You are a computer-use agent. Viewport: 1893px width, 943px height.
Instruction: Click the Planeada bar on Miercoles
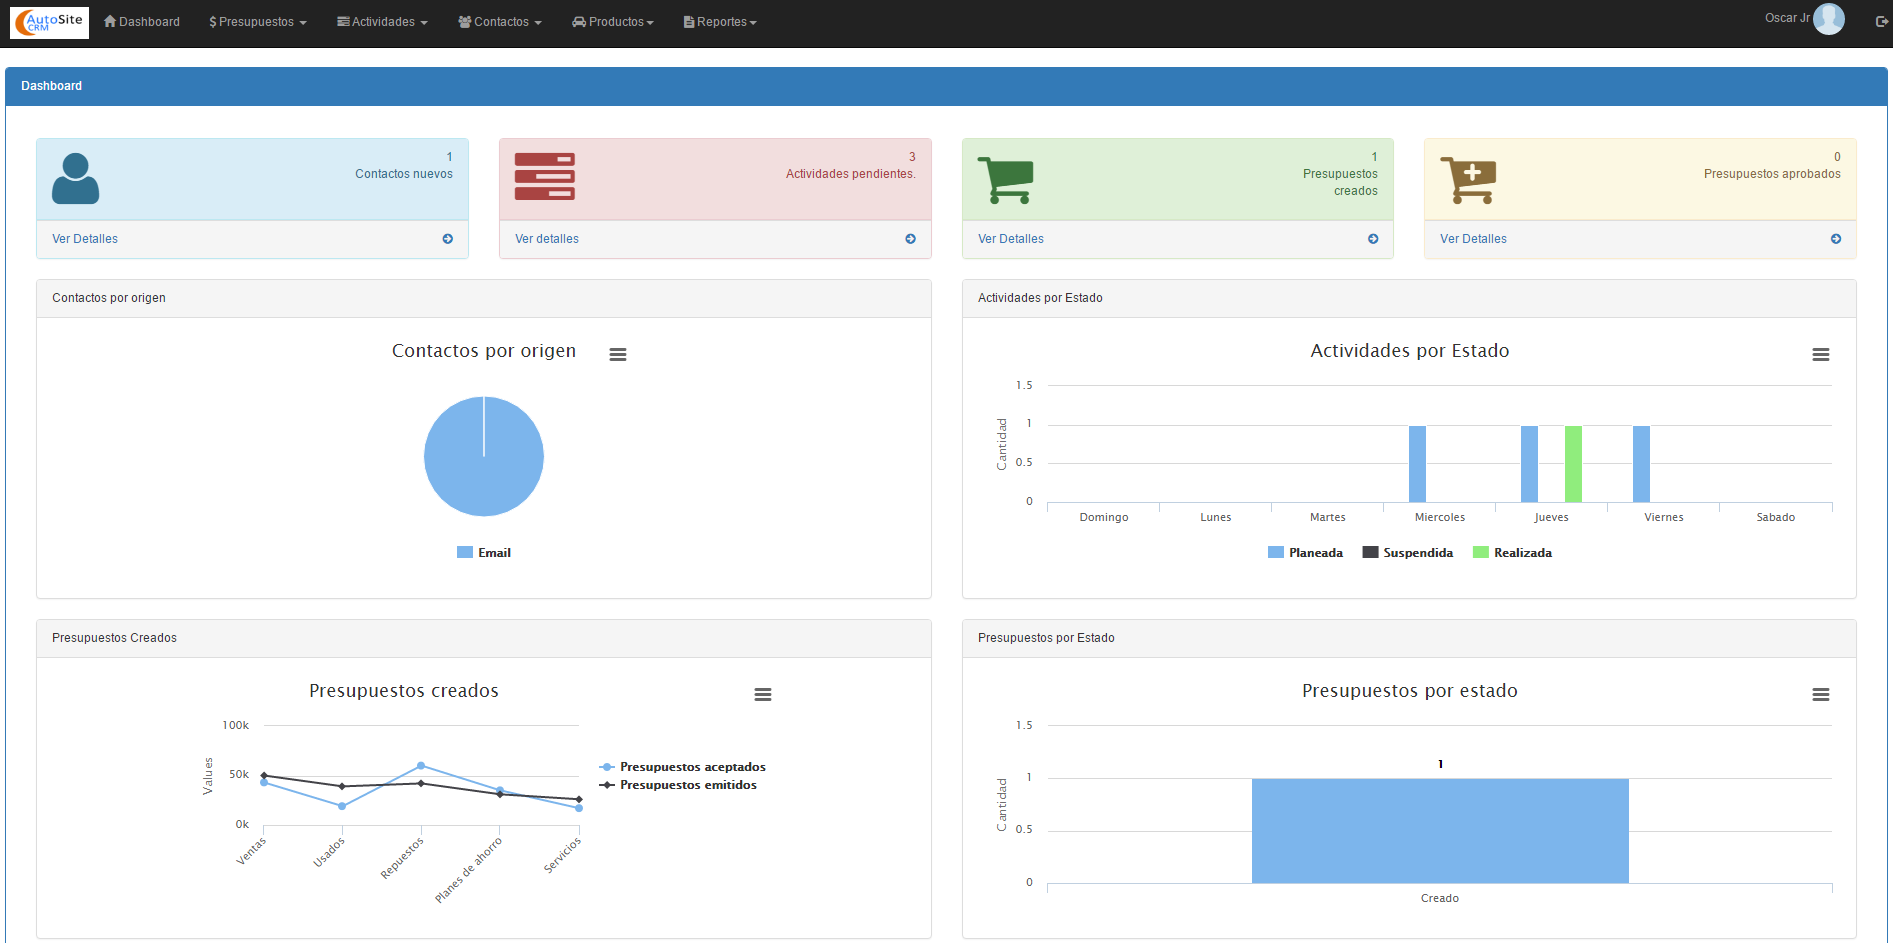coord(1417,464)
